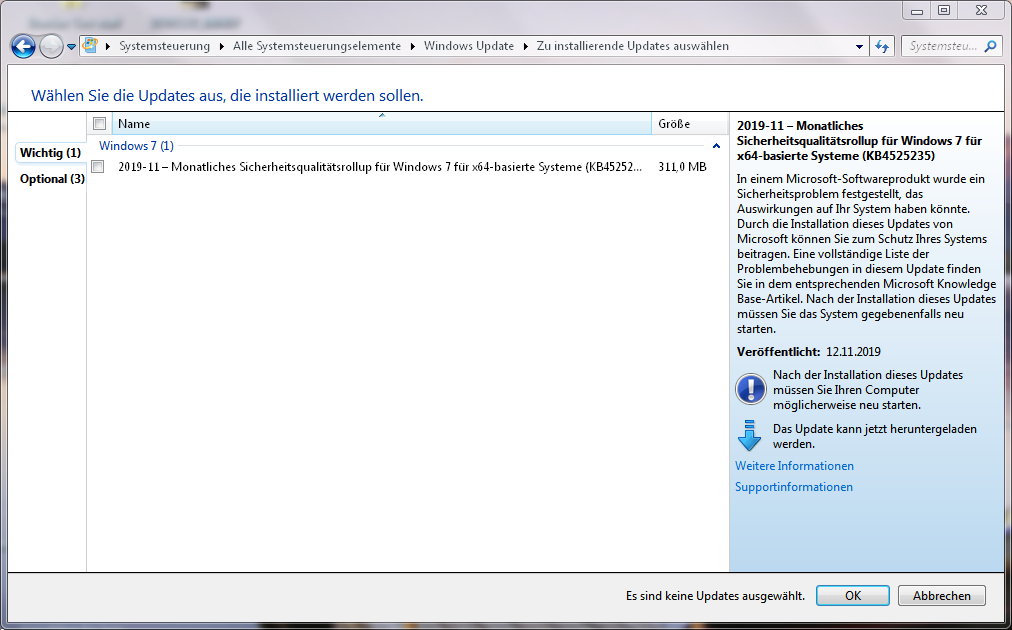Click Windows Update in the breadcrumb
The width and height of the screenshot is (1012, 630).
[469, 46]
